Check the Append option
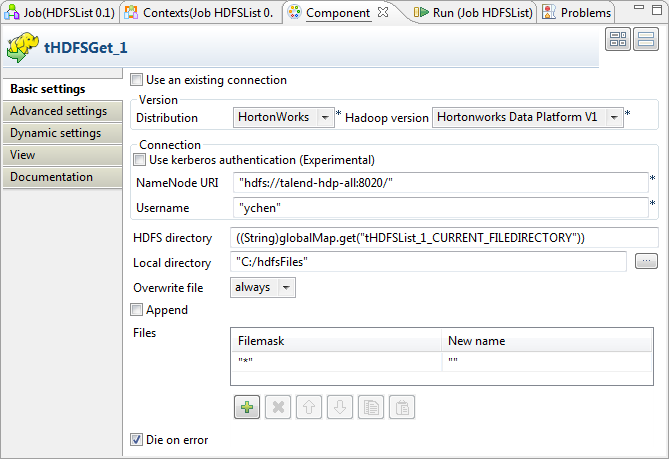This screenshot has width=669, height=459. point(137,310)
